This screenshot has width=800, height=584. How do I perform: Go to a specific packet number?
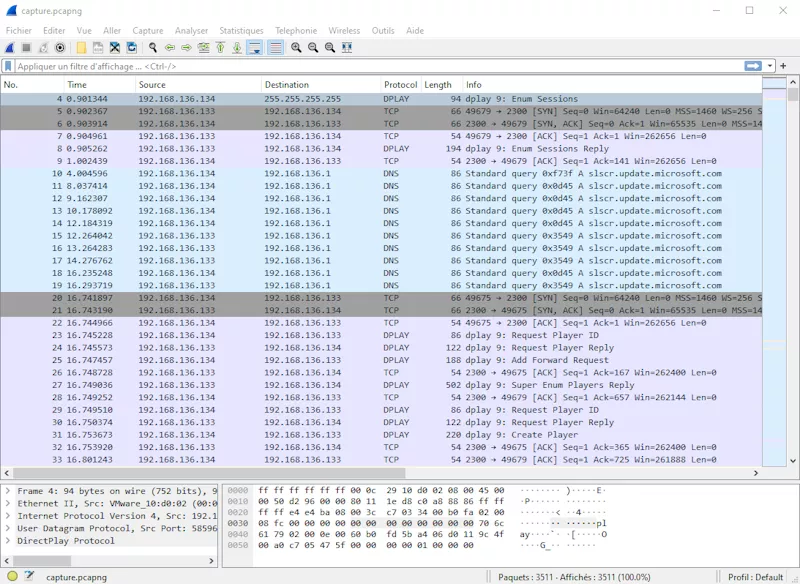point(204,48)
